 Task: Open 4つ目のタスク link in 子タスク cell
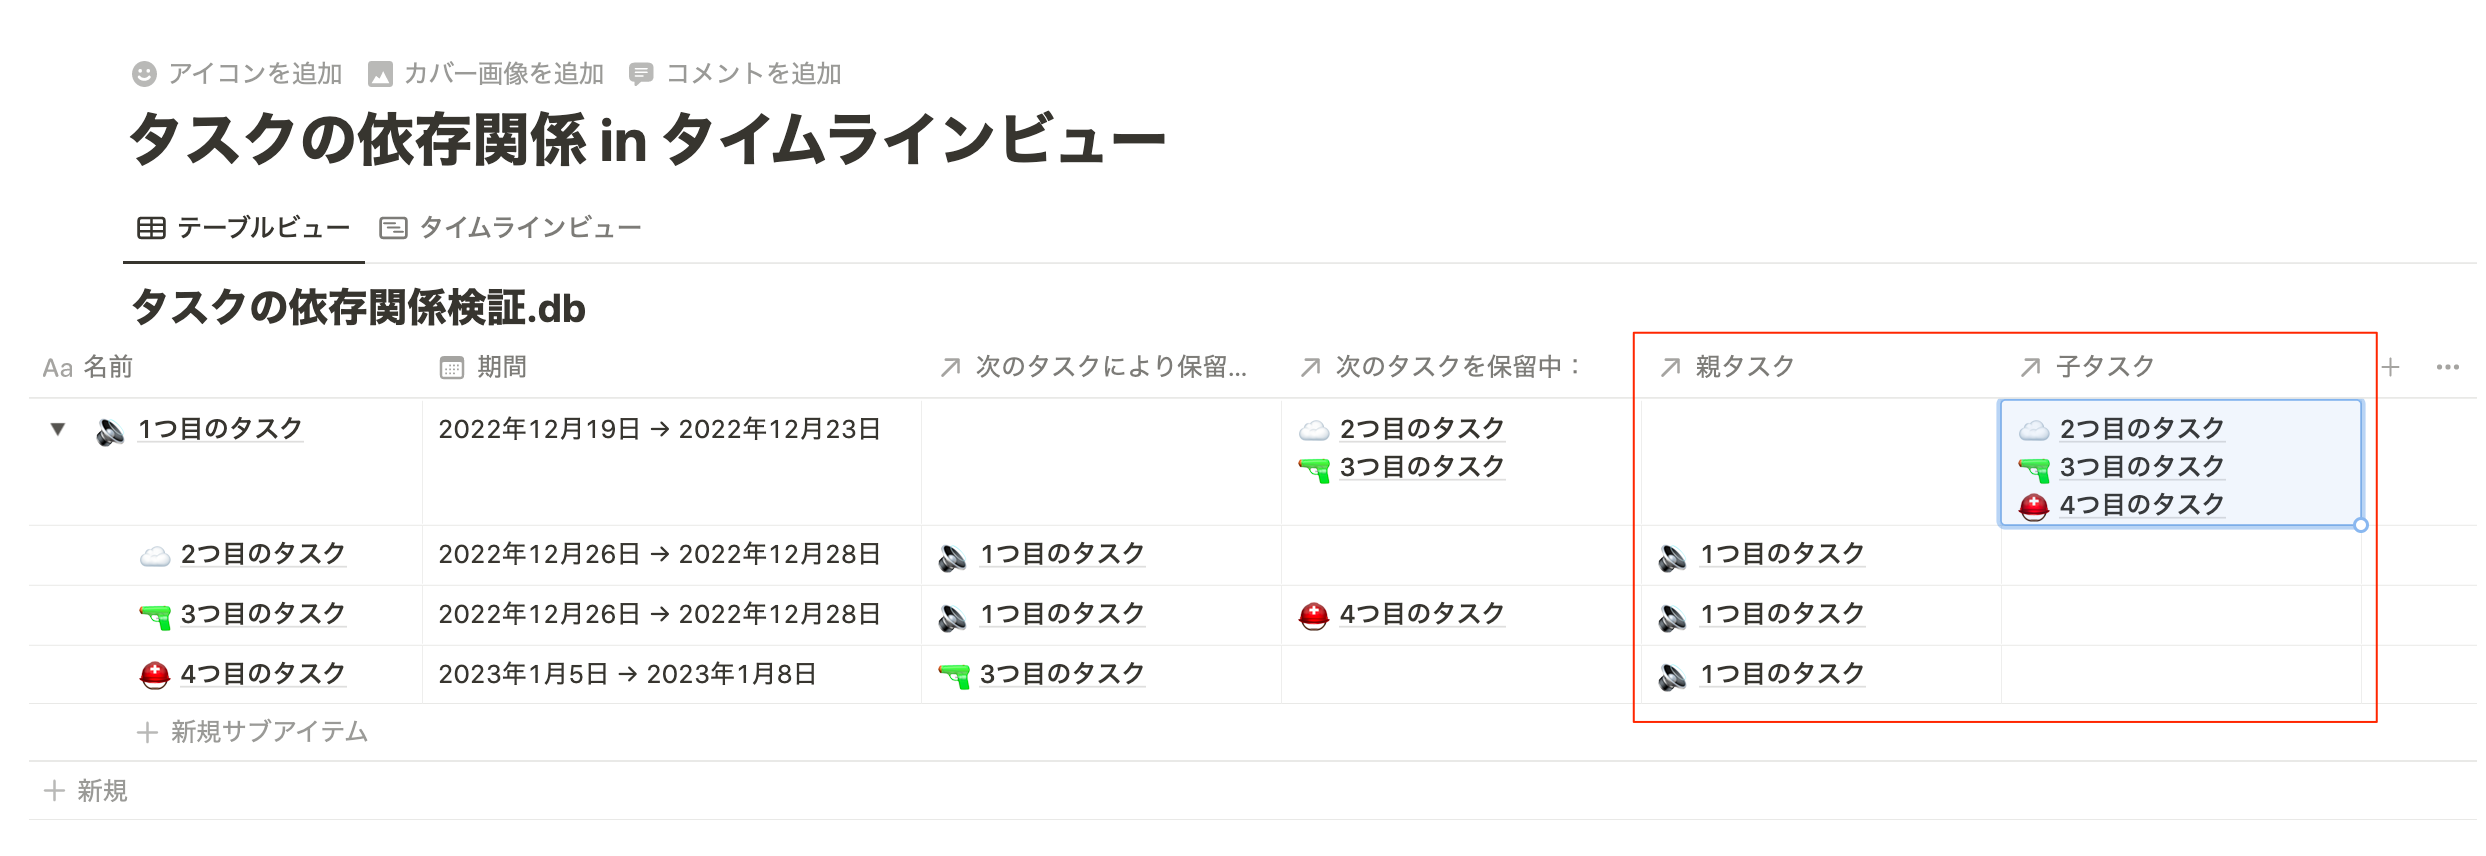point(2141,505)
